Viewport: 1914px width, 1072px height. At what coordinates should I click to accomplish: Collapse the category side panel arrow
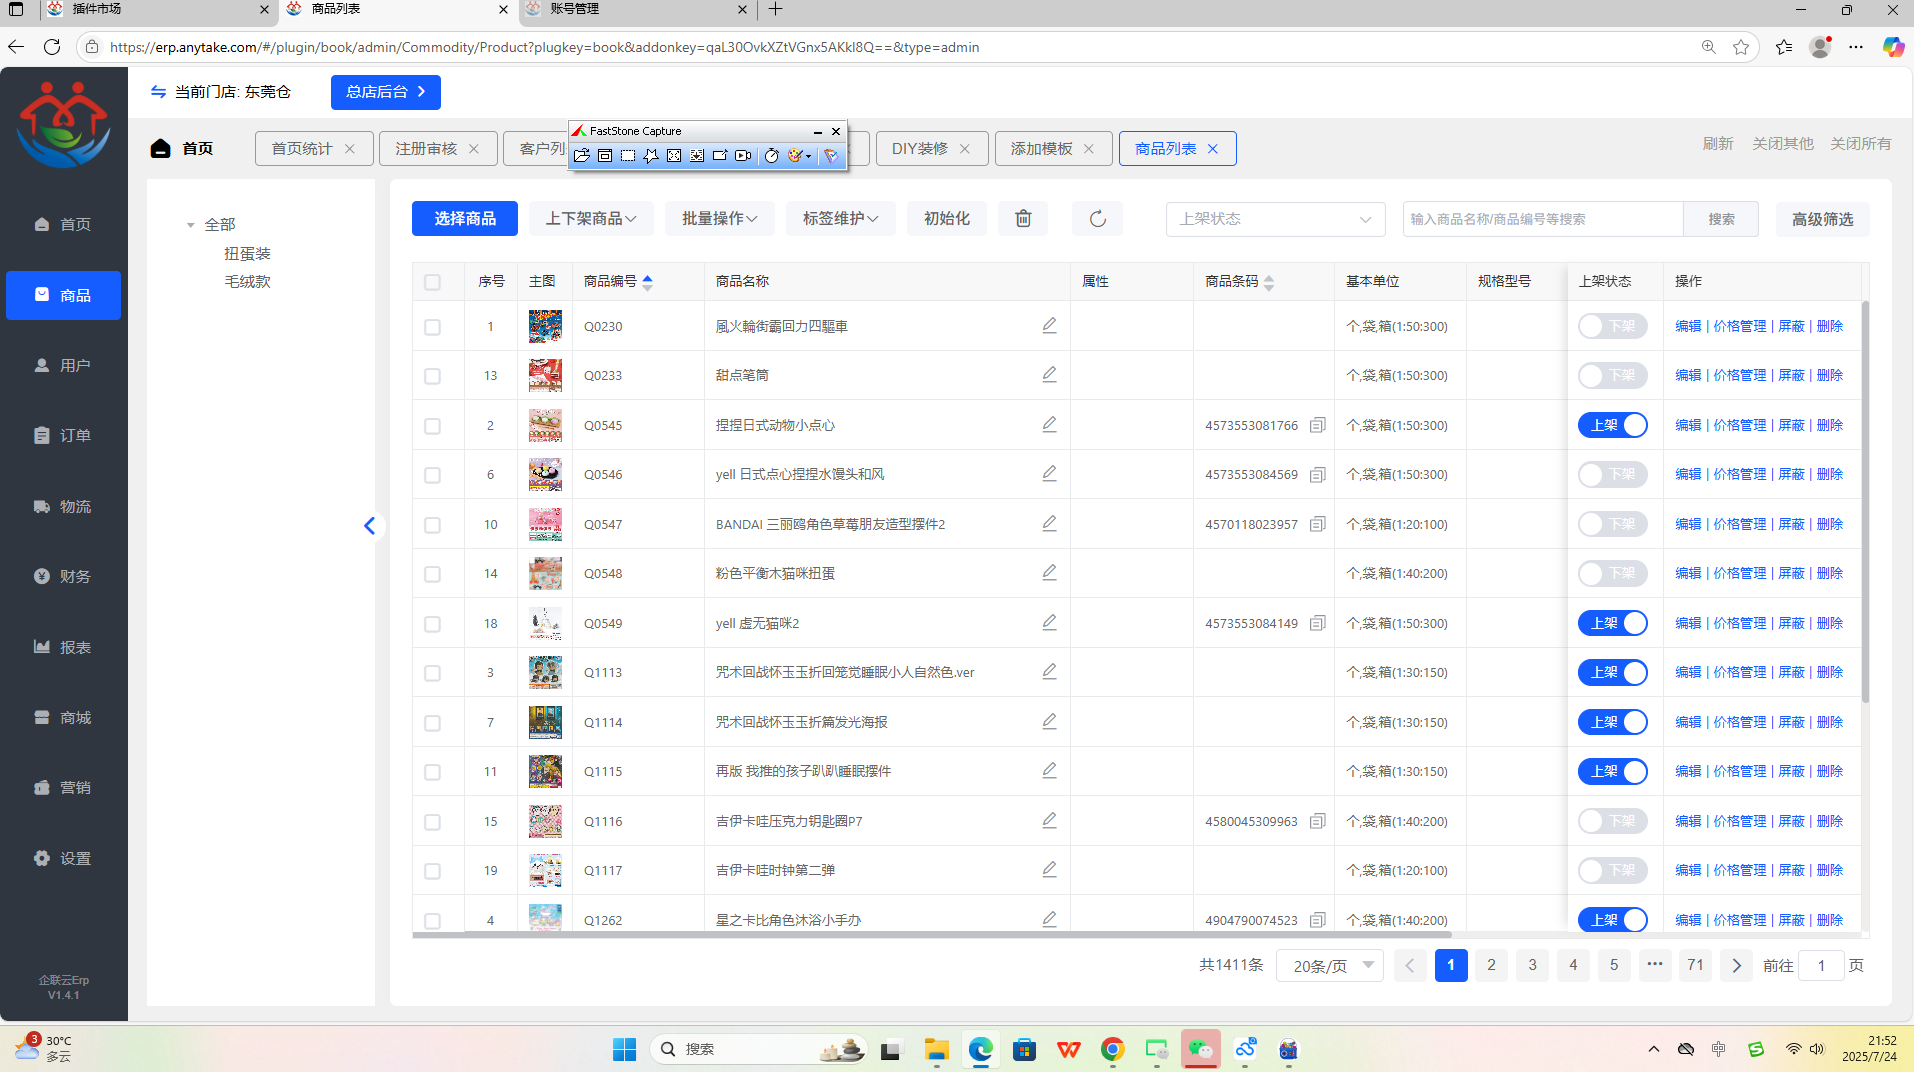point(369,525)
